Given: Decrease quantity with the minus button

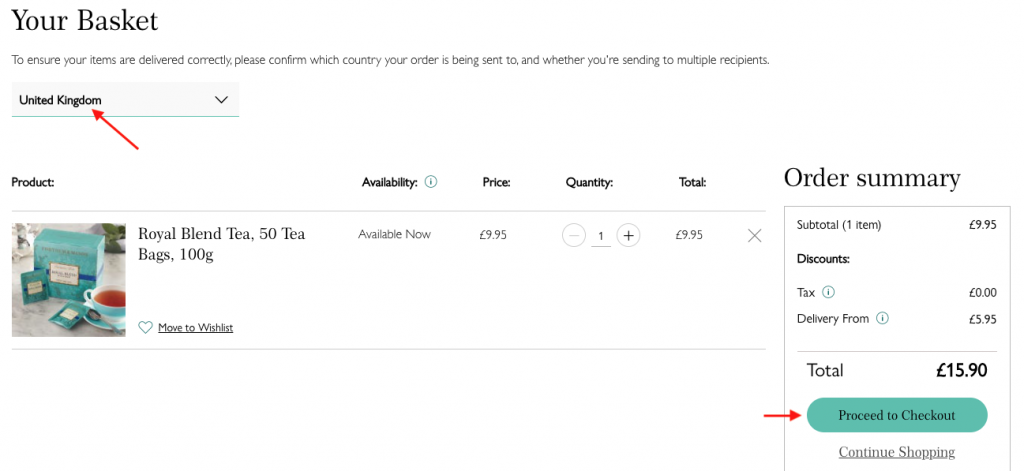Looking at the screenshot, I should pyautogui.click(x=574, y=235).
